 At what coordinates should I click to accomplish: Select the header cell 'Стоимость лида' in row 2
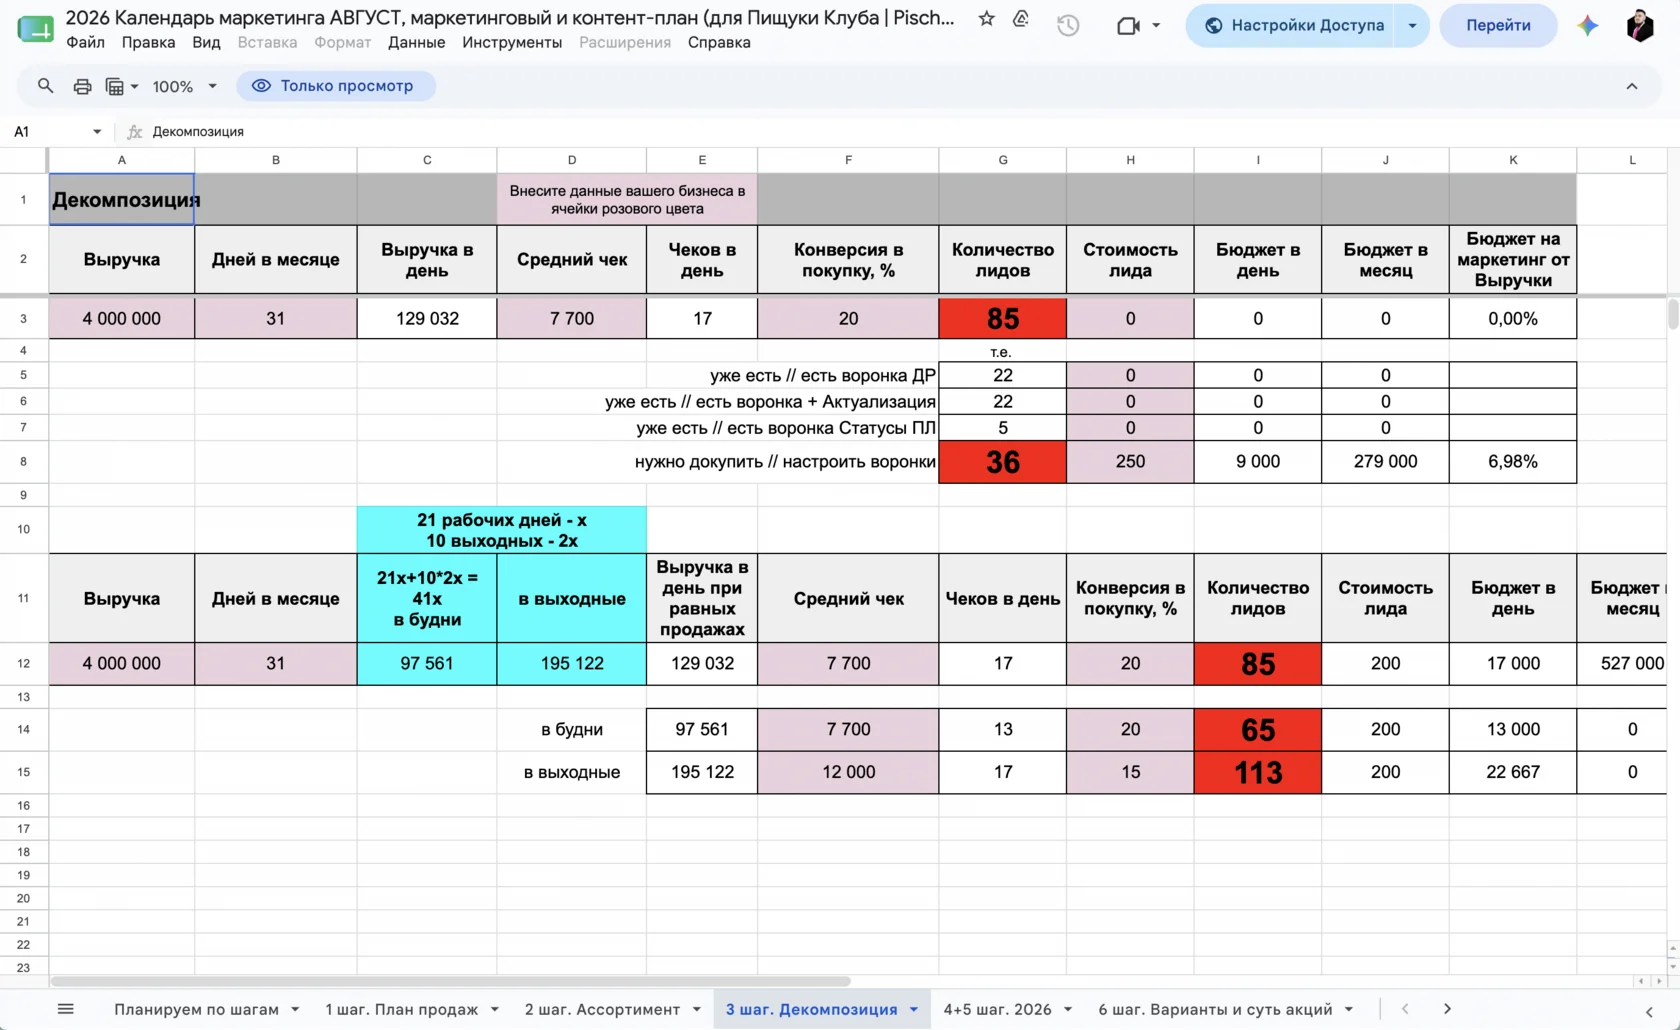click(1131, 260)
